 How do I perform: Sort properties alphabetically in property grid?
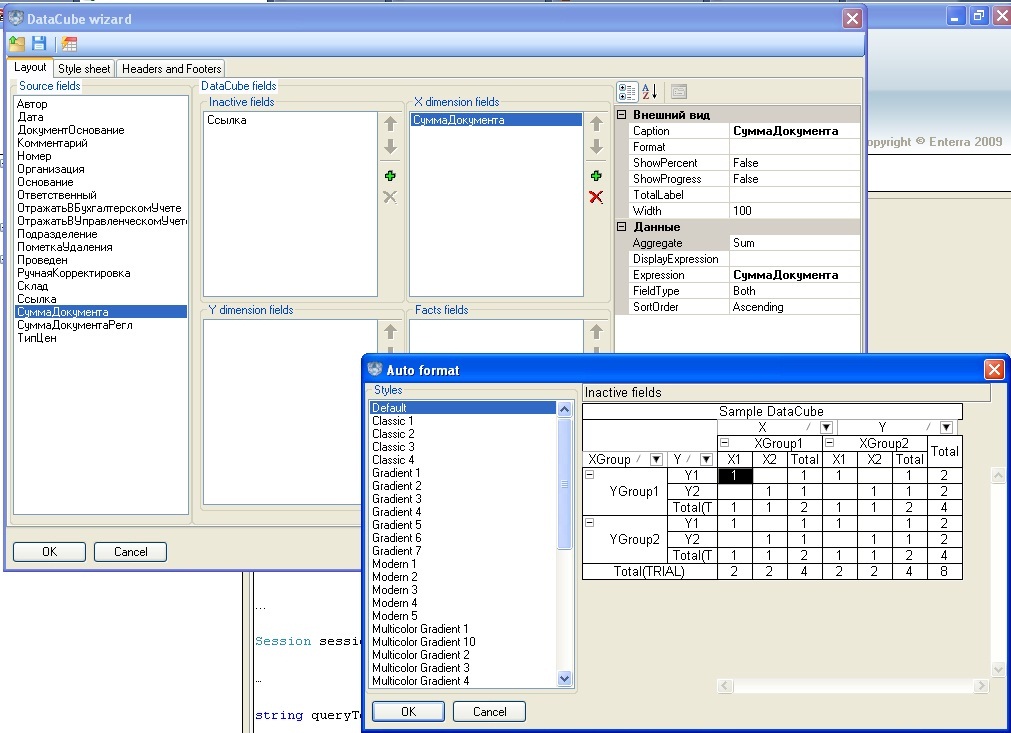coord(650,92)
